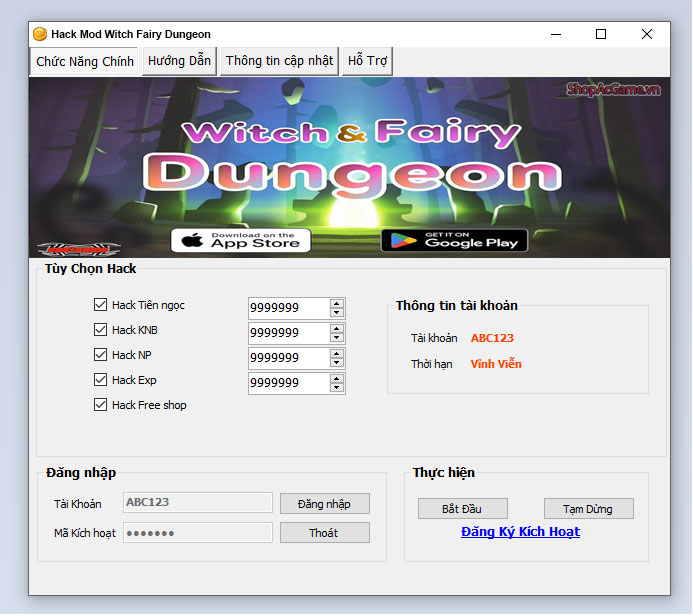The width and height of the screenshot is (693, 616).
Task: Raise Hack Exp amount using up arrow
Action: click(337, 379)
